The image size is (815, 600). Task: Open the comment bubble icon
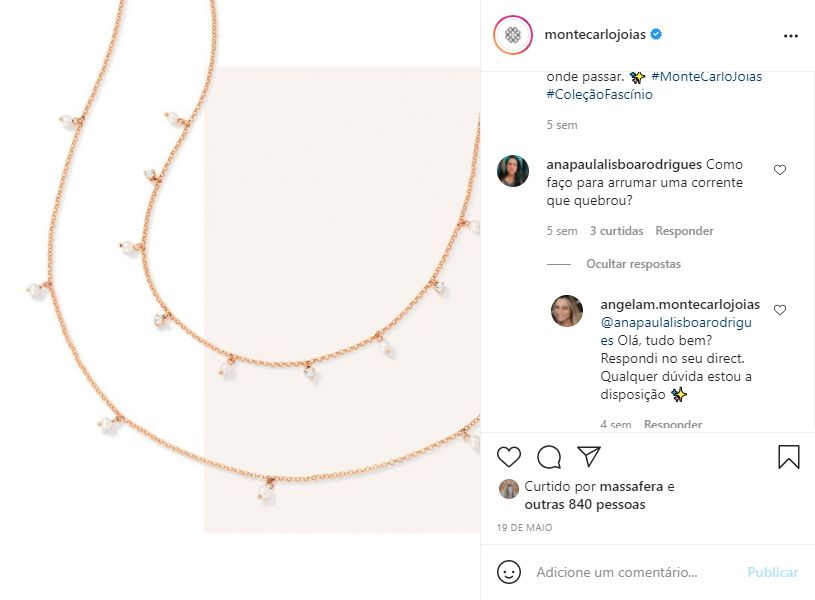[x=549, y=457]
